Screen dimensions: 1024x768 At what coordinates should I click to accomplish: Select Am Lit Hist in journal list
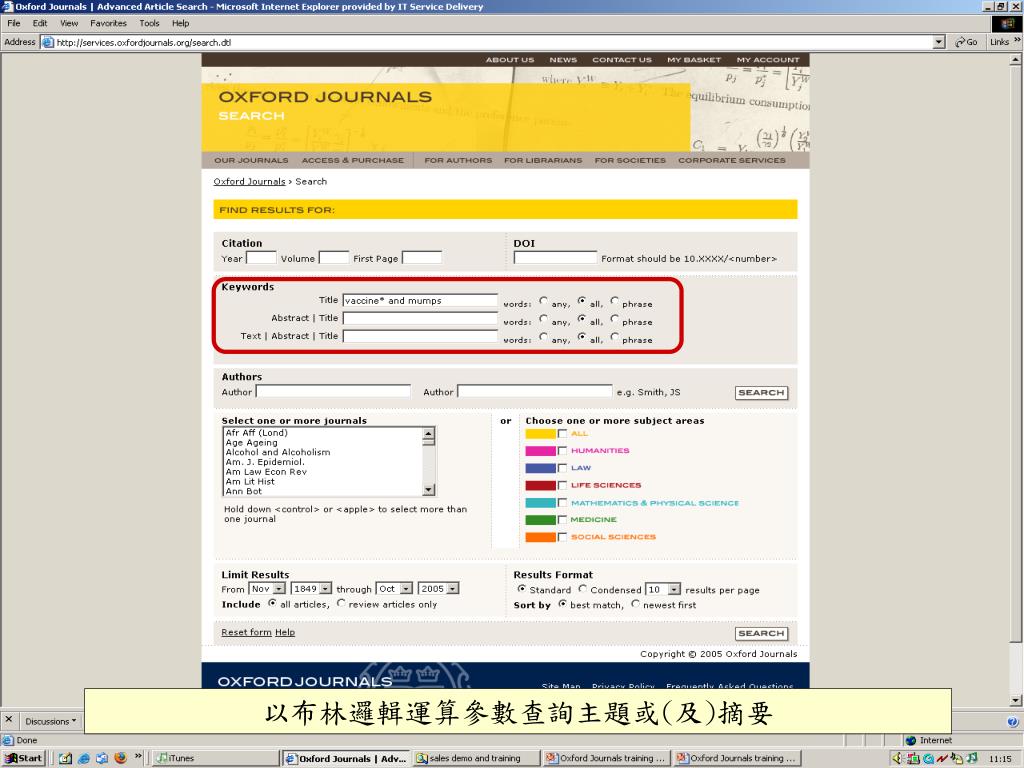point(250,481)
